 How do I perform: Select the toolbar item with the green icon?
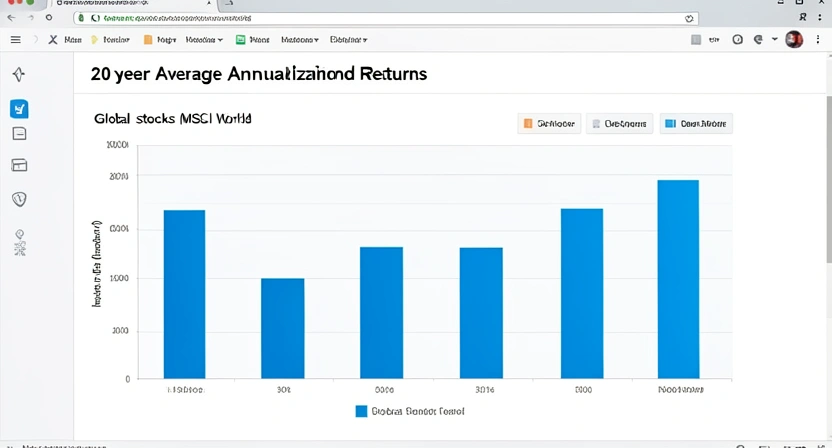[253, 40]
